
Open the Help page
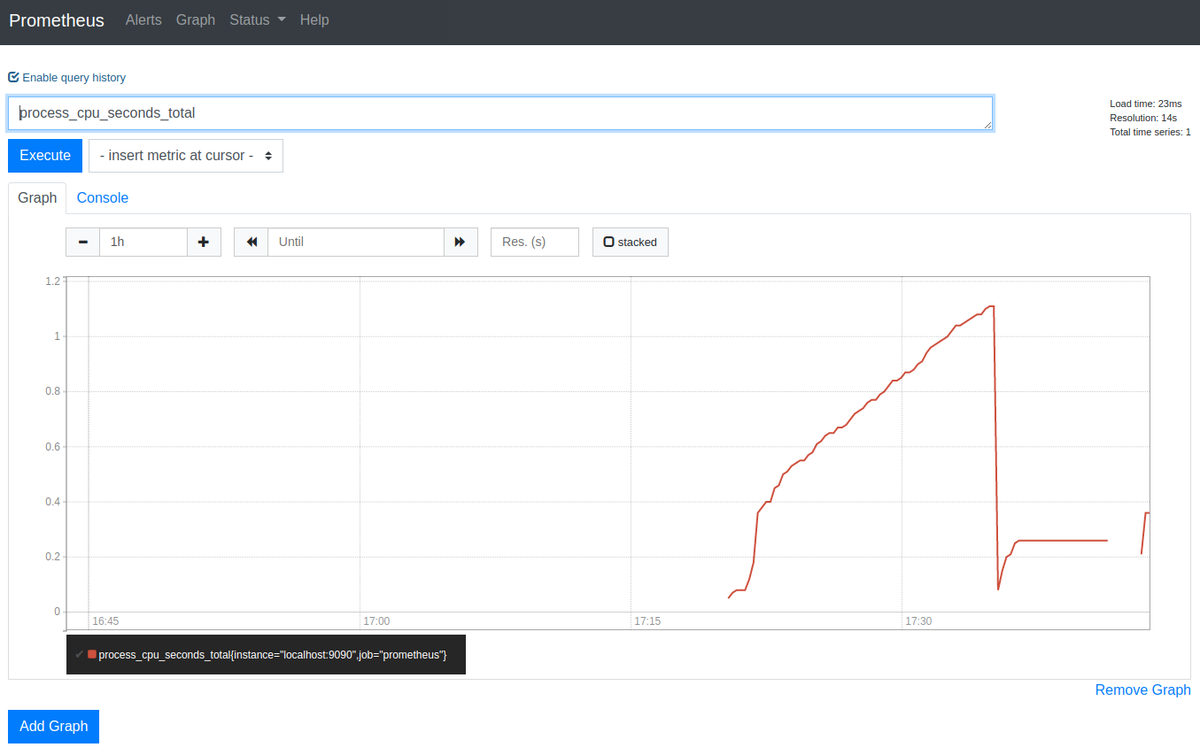tap(314, 20)
